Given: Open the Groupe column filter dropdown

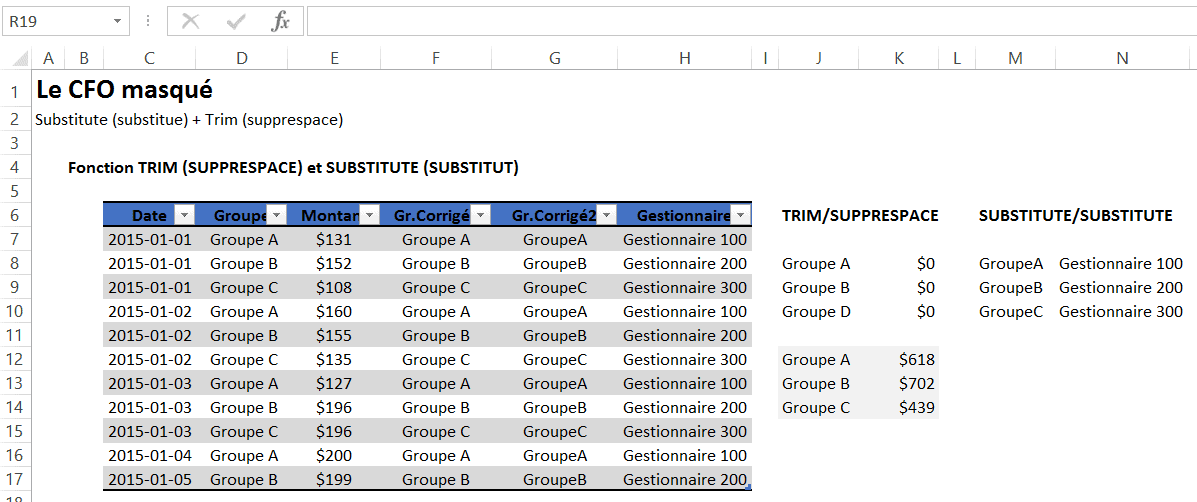Looking at the screenshot, I should (x=276, y=215).
